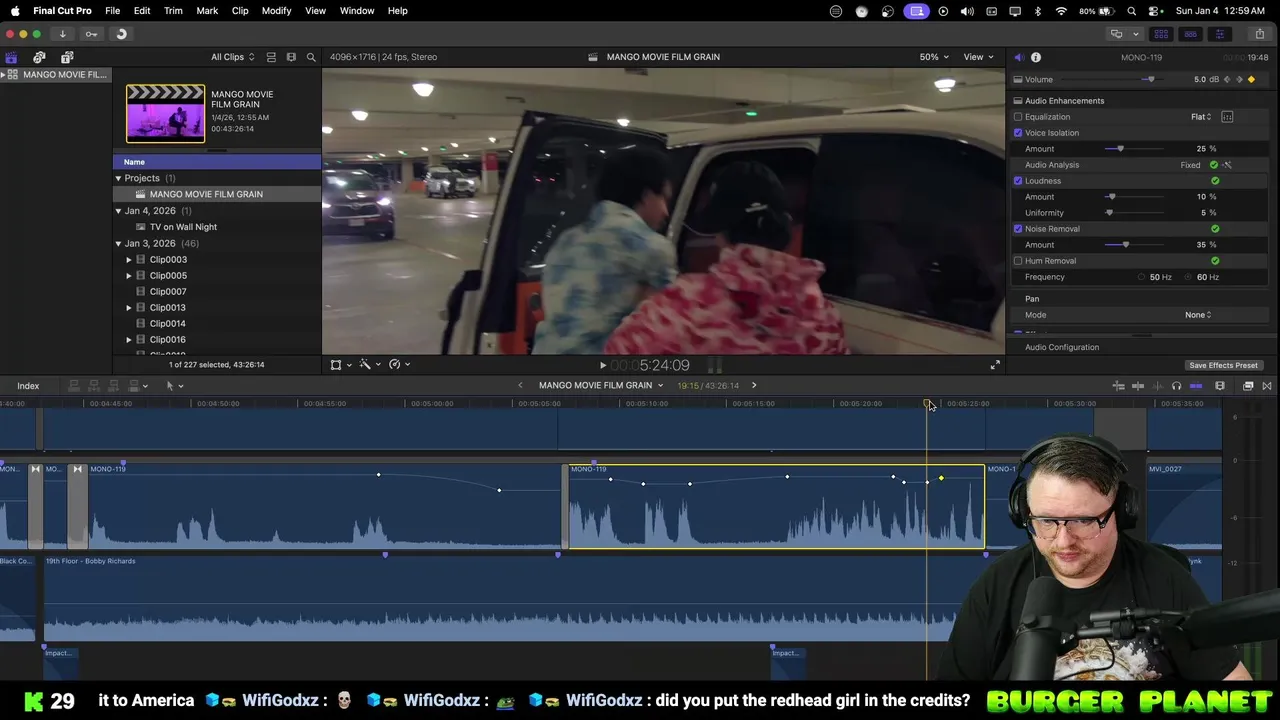This screenshot has width=1280, height=720.
Task: Go back in timeline history arrow
Action: pyautogui.click(x=520, y=385)
